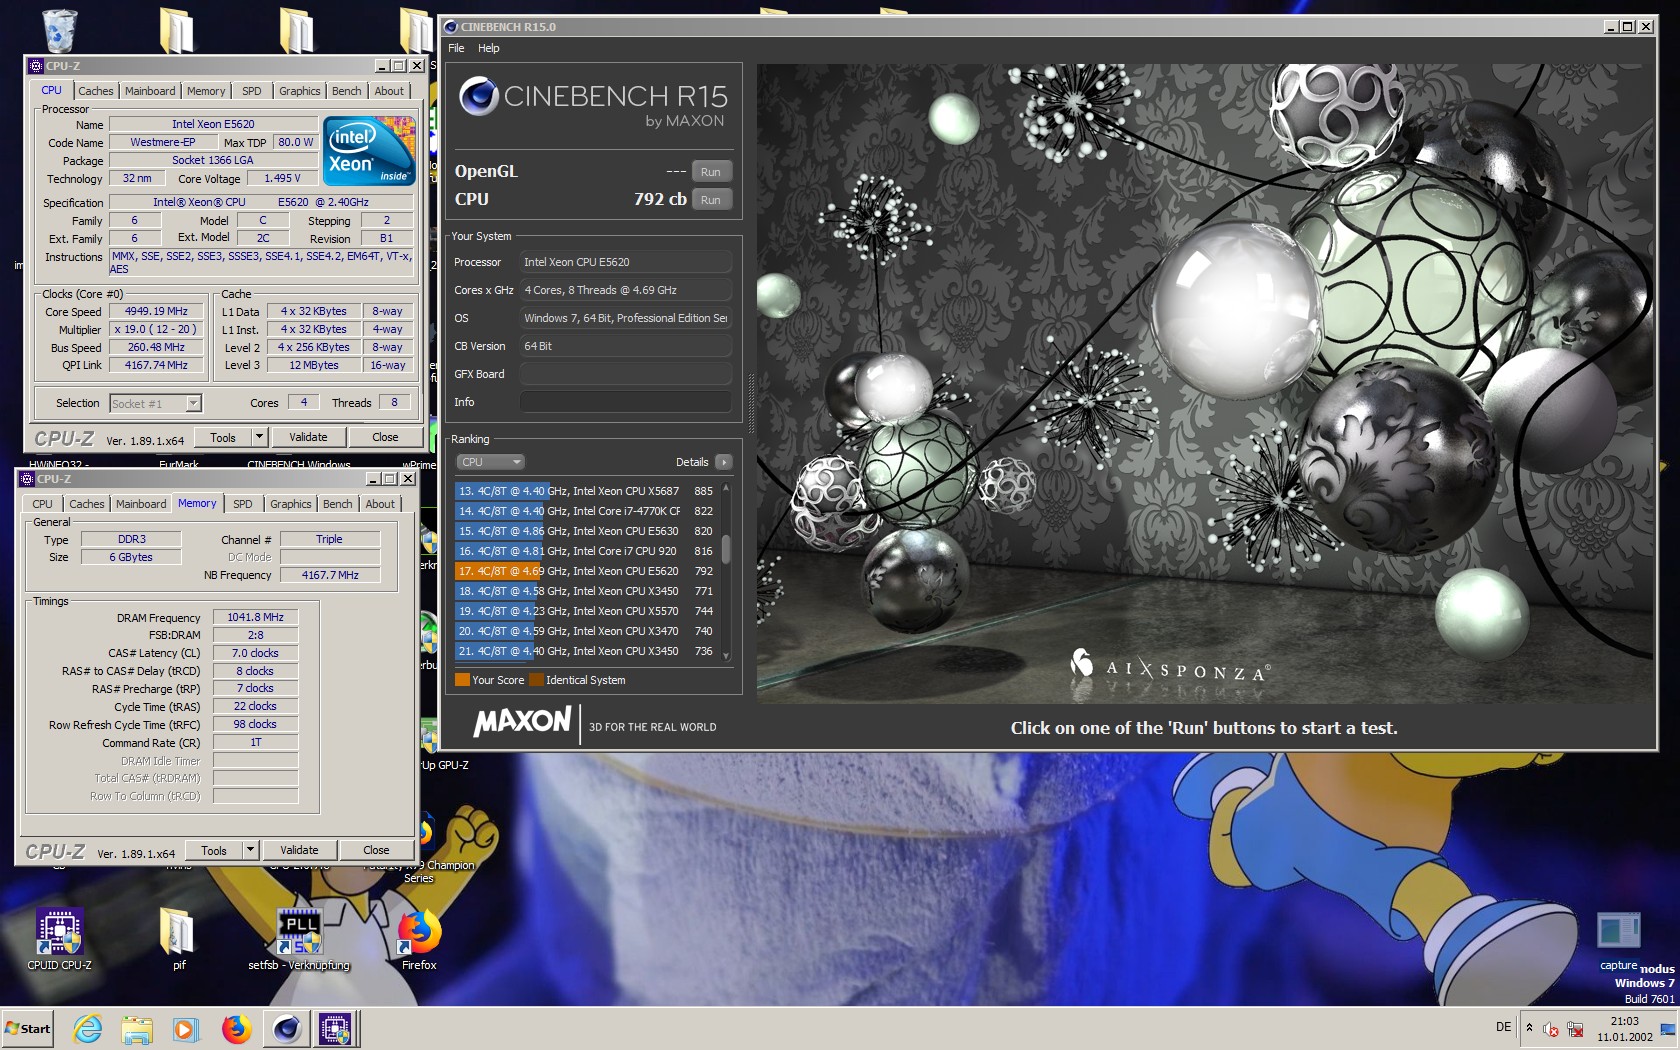
Task: Click the volume tray icon
Action: point(1551,1029)
